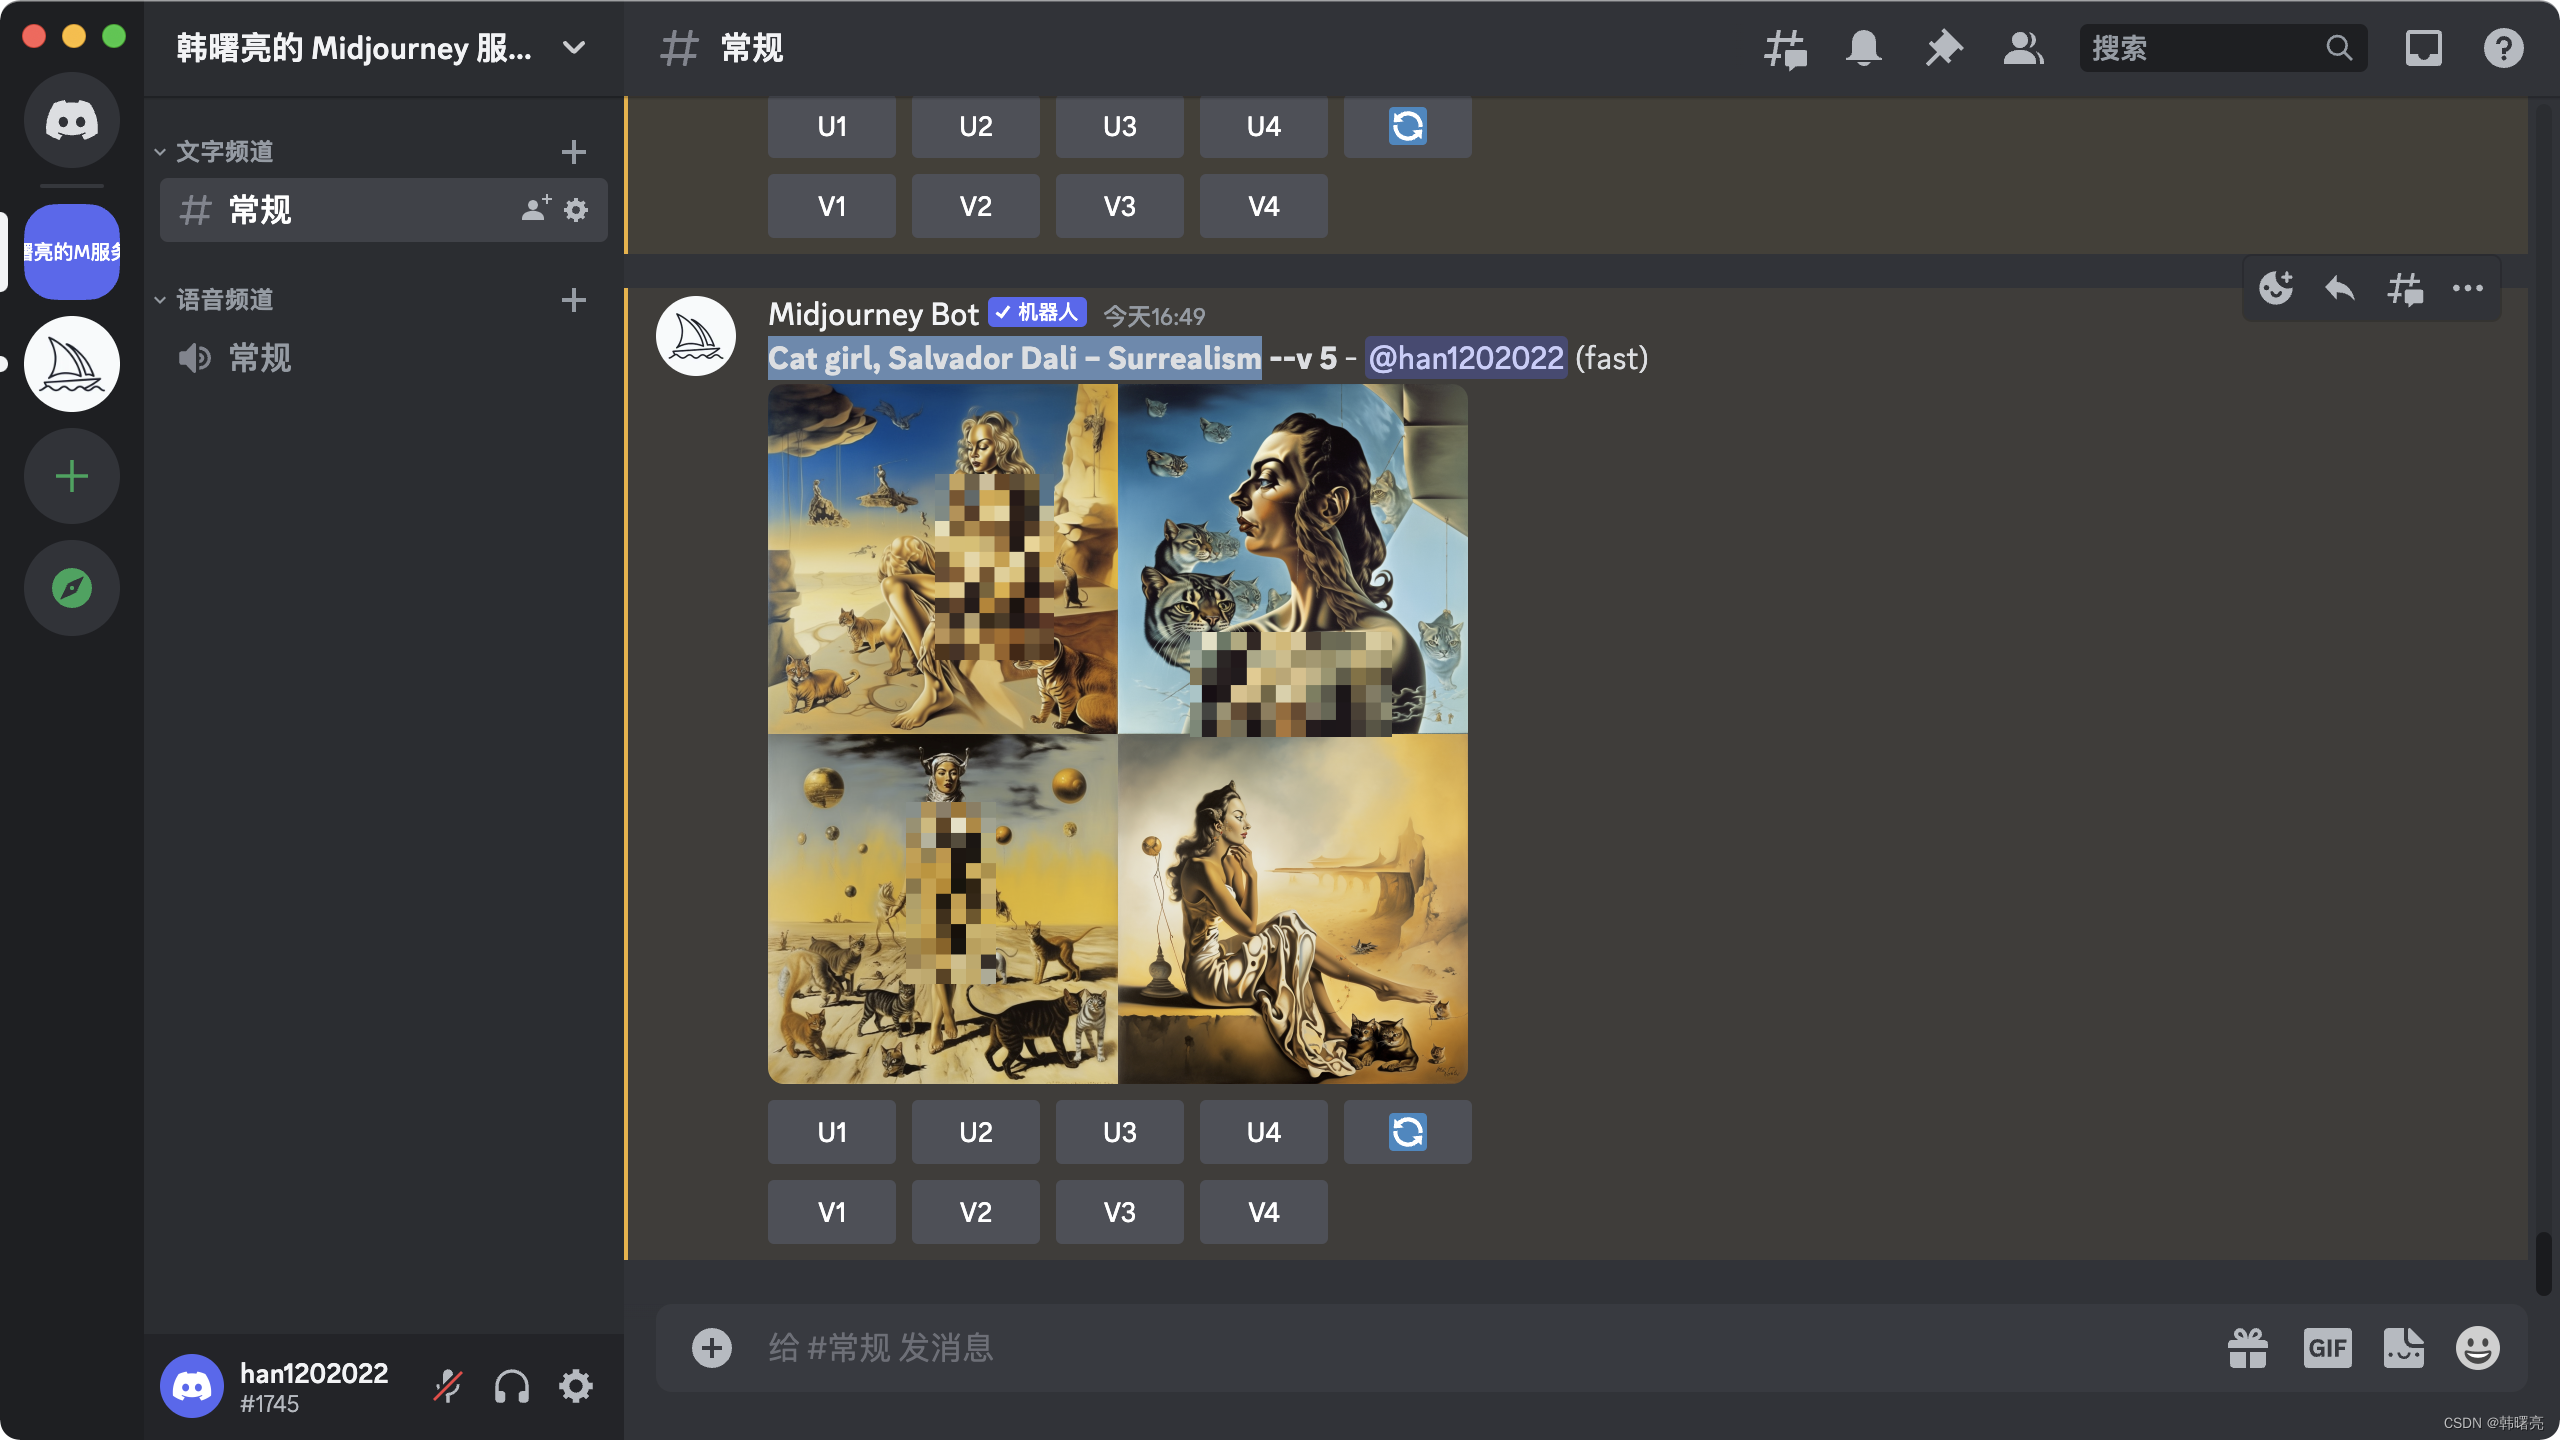Screen dimensions: 2560x1440
Task: Show member list using people icon
Action: pyautogui.click(x=2023, y=48)
